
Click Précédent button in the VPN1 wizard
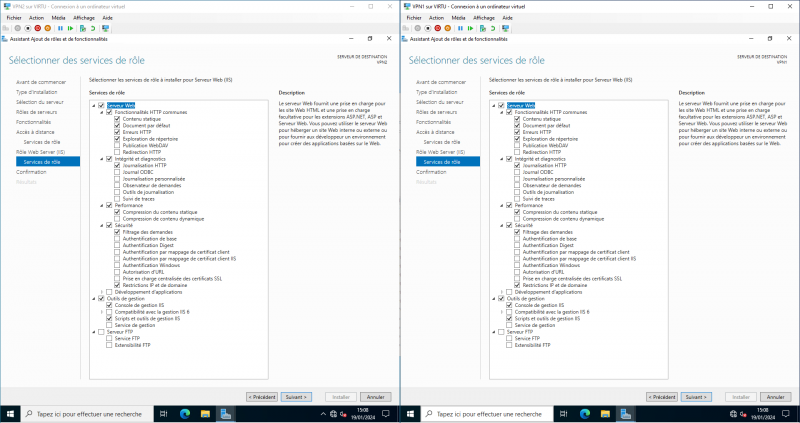(662, 397)
